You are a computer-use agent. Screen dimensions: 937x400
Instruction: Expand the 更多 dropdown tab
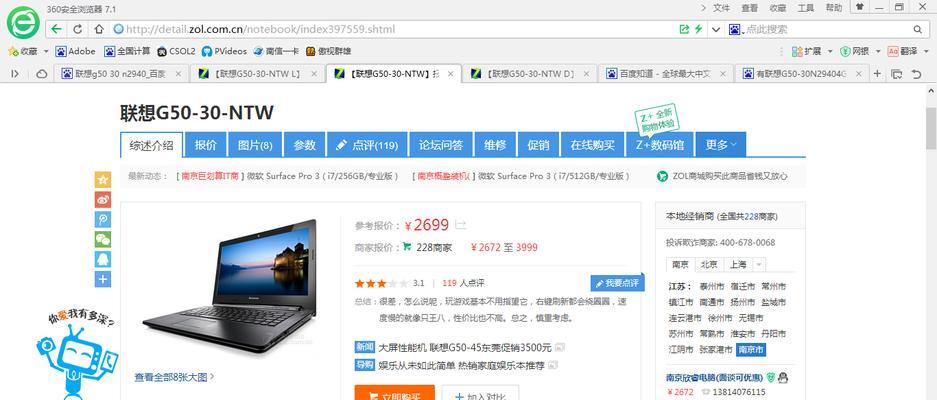[x=721, y=145]
